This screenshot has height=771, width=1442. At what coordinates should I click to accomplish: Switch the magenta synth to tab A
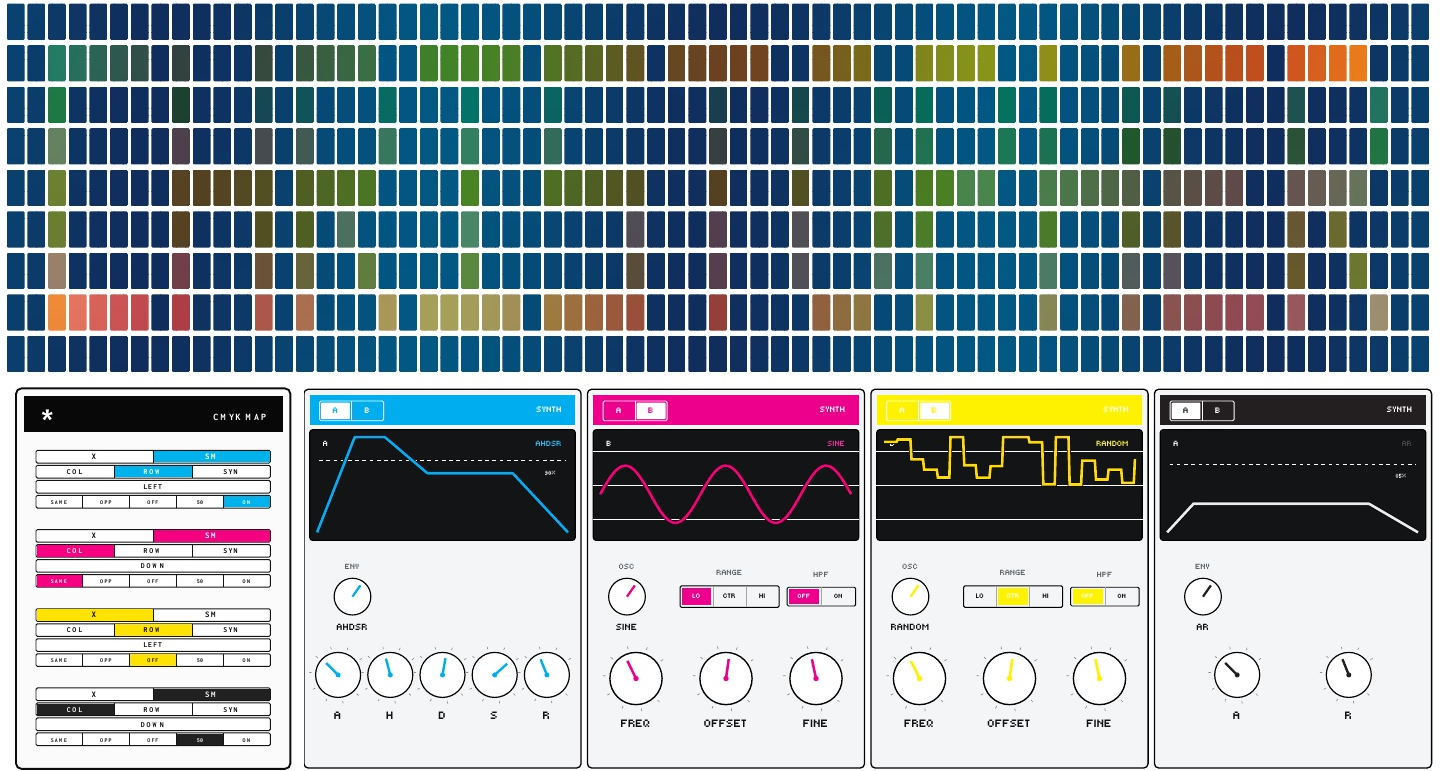pos(619,410)
